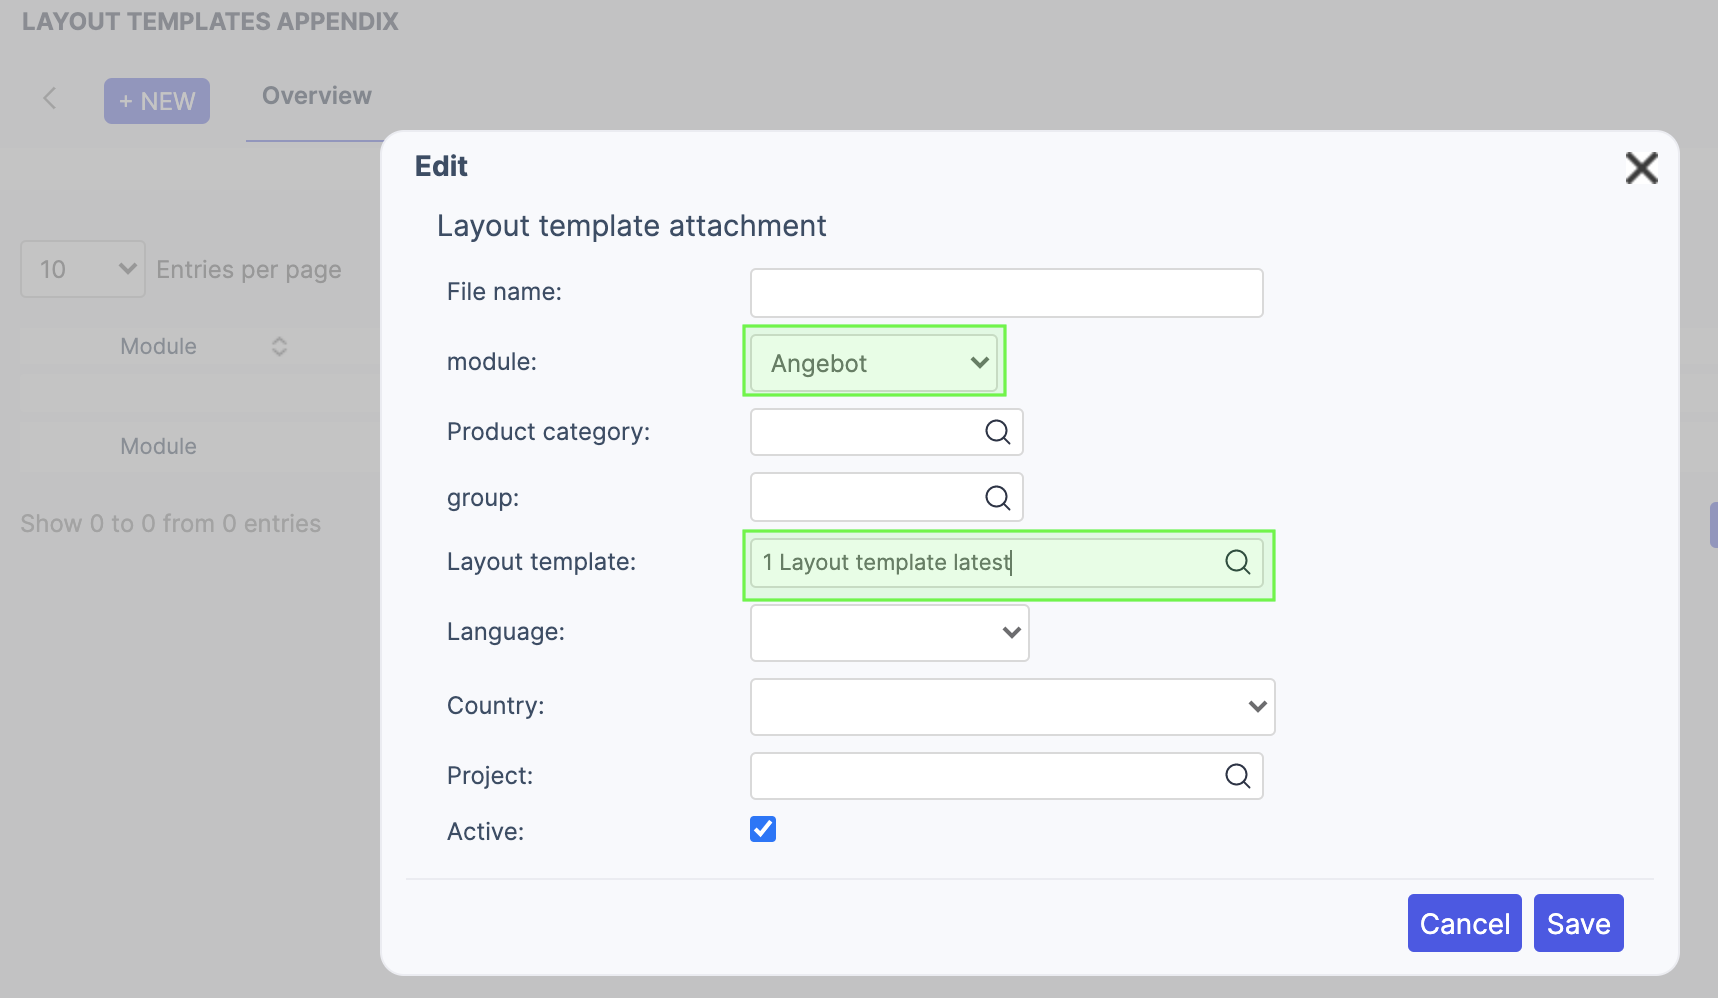Switch to the Overview tab

pyautogui.click(x=316, y=96)
